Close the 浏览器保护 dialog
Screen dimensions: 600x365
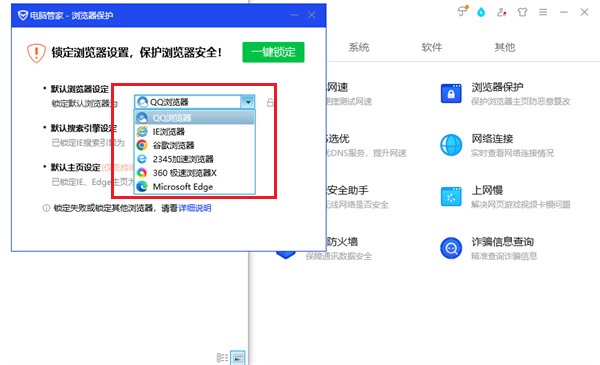click(x=311, y=15)
